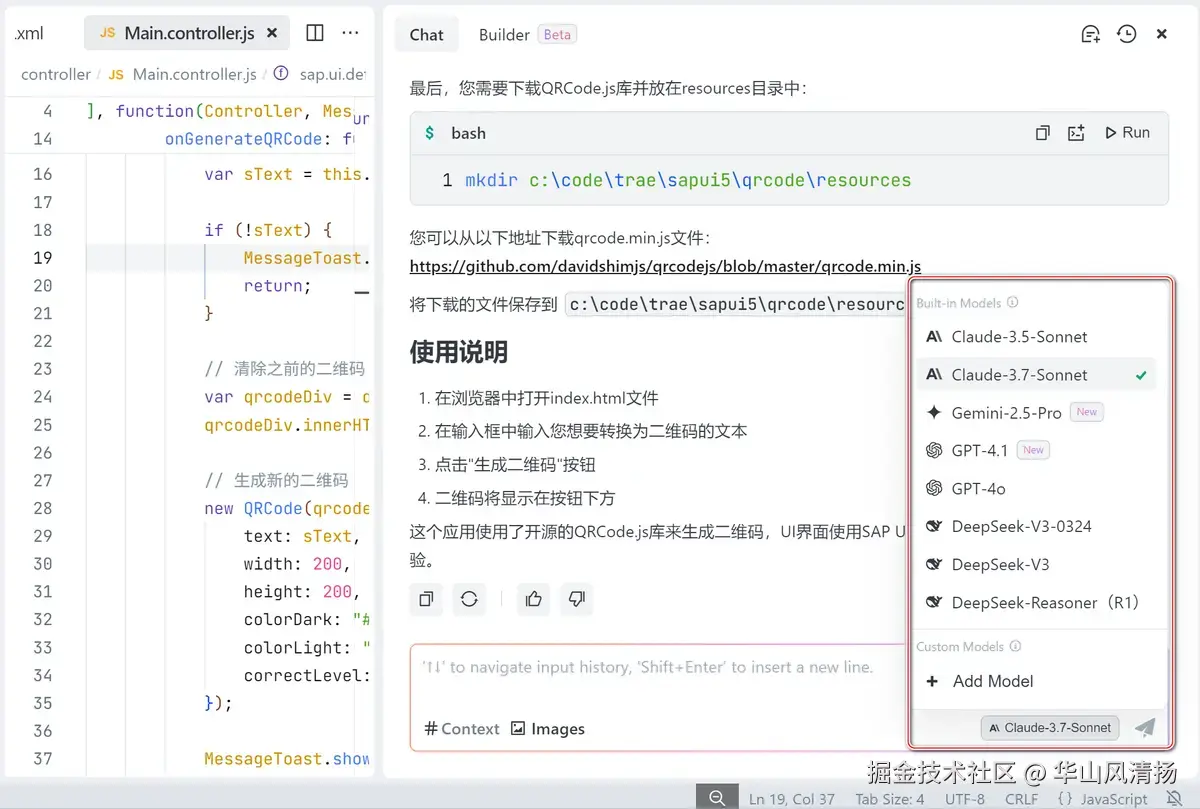The width and height of the screenshot is (1200, 809).
Task: Click sap.ui.de breadcrumb symbol
Action: (321, 74)
